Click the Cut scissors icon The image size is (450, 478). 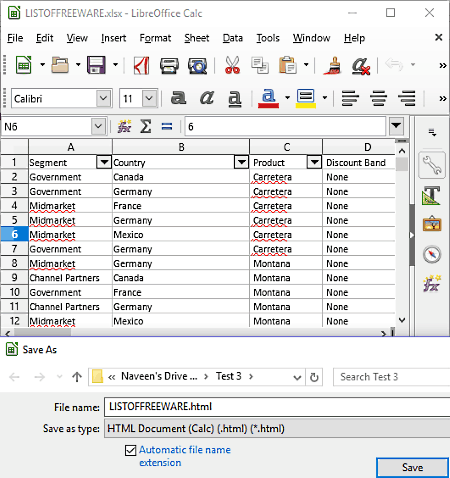(x=232, y=65)
